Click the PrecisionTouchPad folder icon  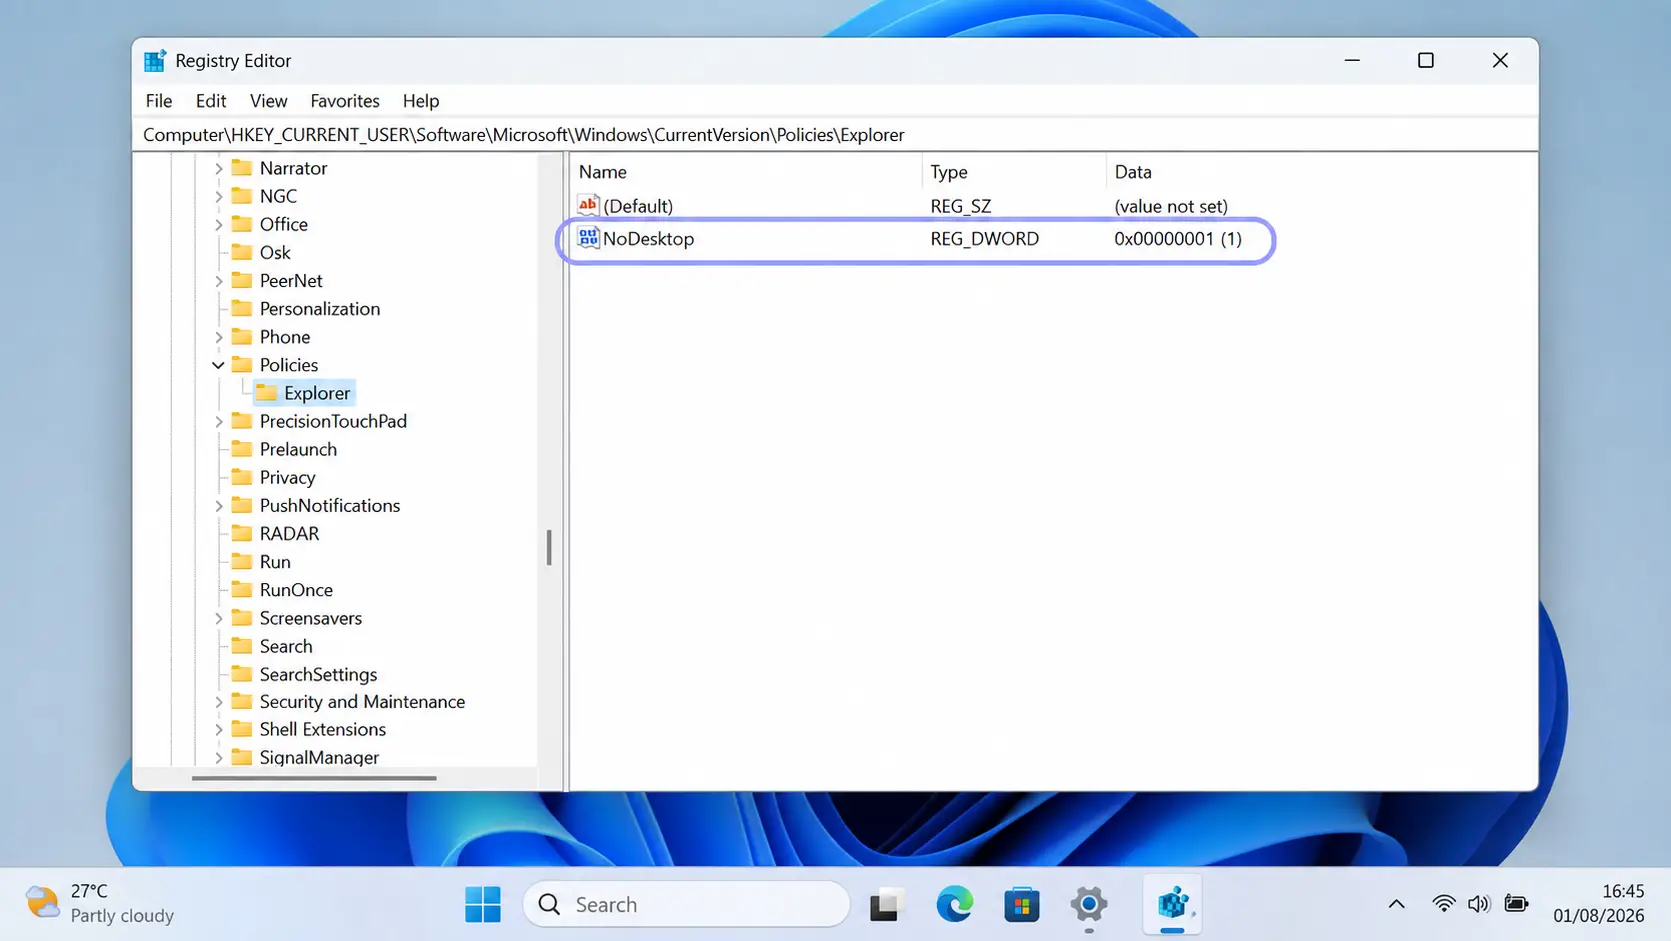pyautogui.click(x=242, y=420)
